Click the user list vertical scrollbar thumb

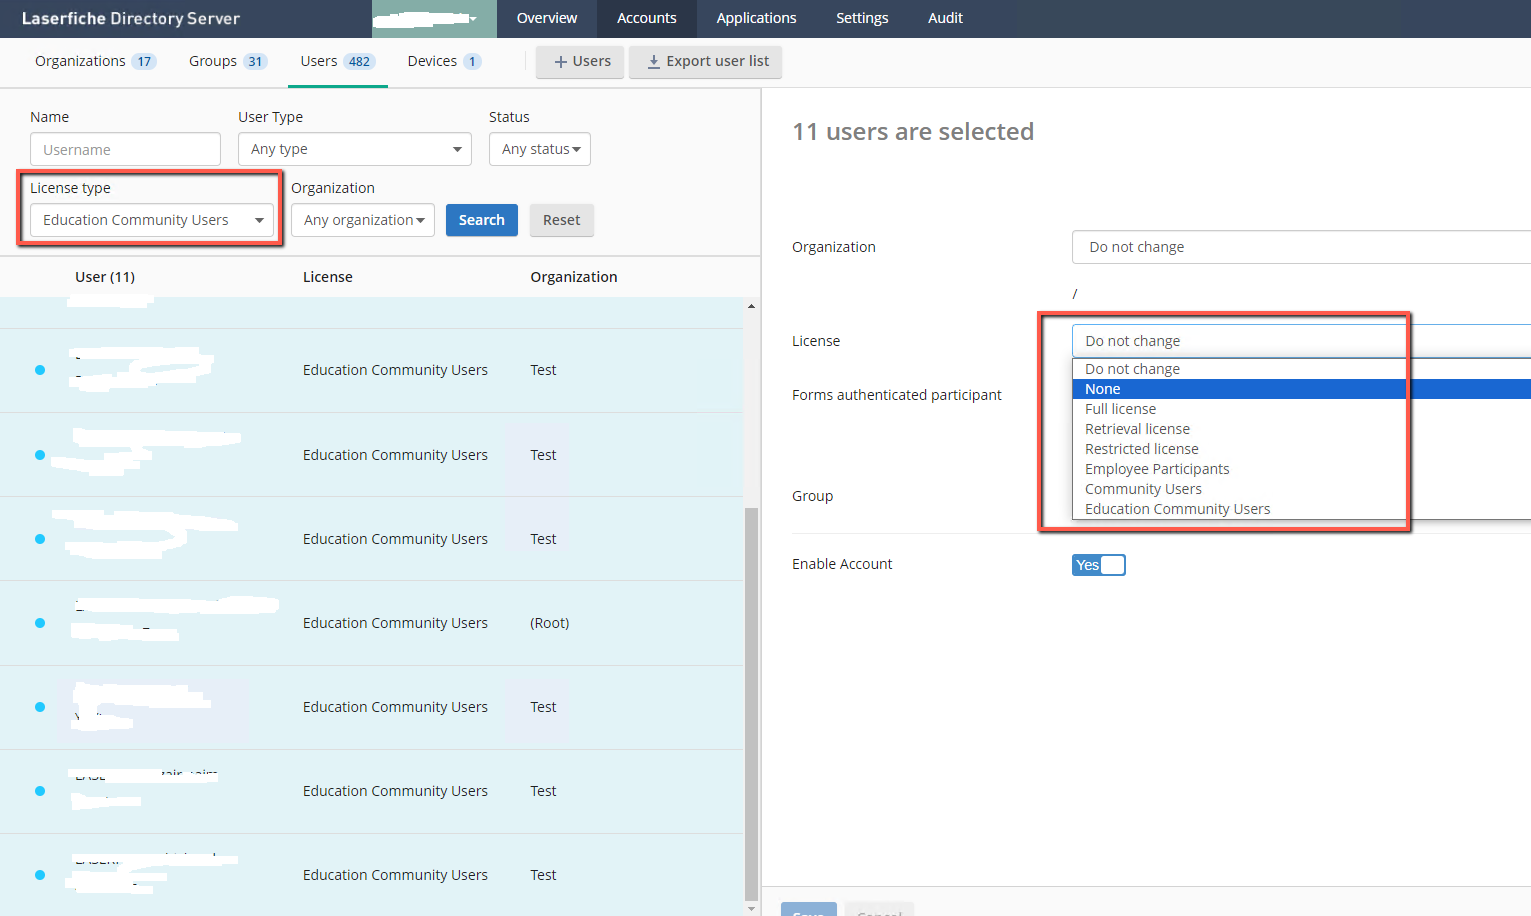coord(751,704)
